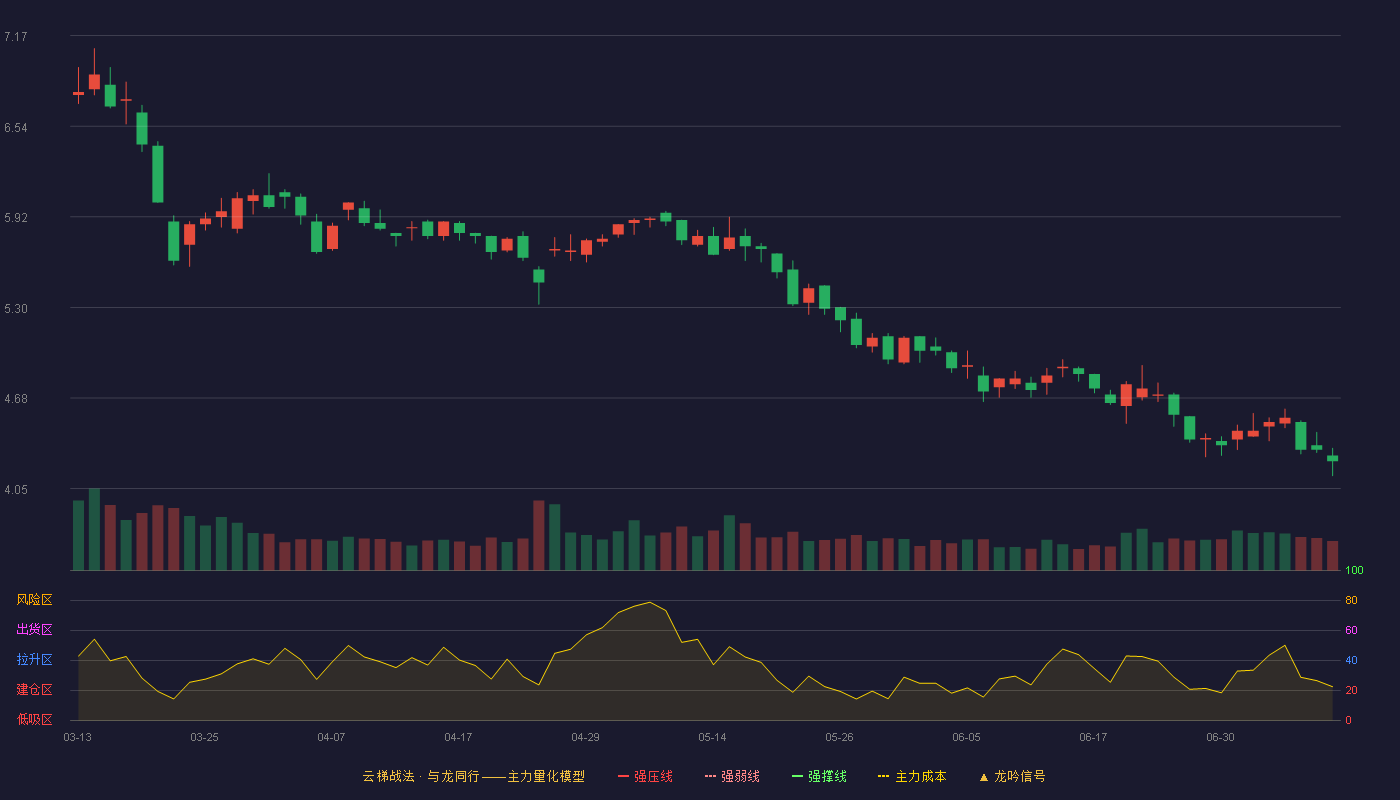
Task: Click the orange 80 indicator scale value
Action: [x=1351, y=601]
